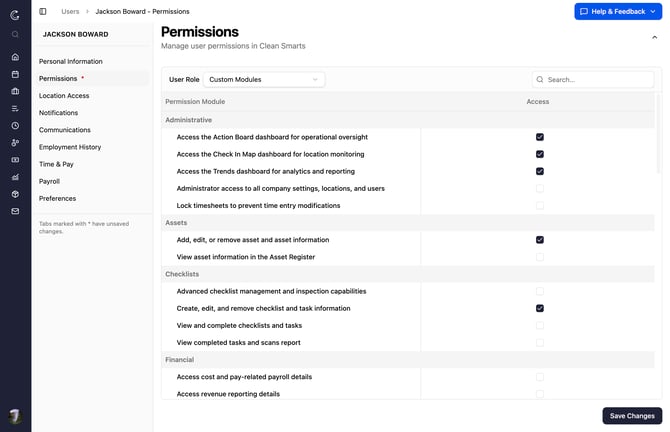Click the Save Changes button
Image resolution: width=670 pixels, height=432 pixels.
[632, 416]
